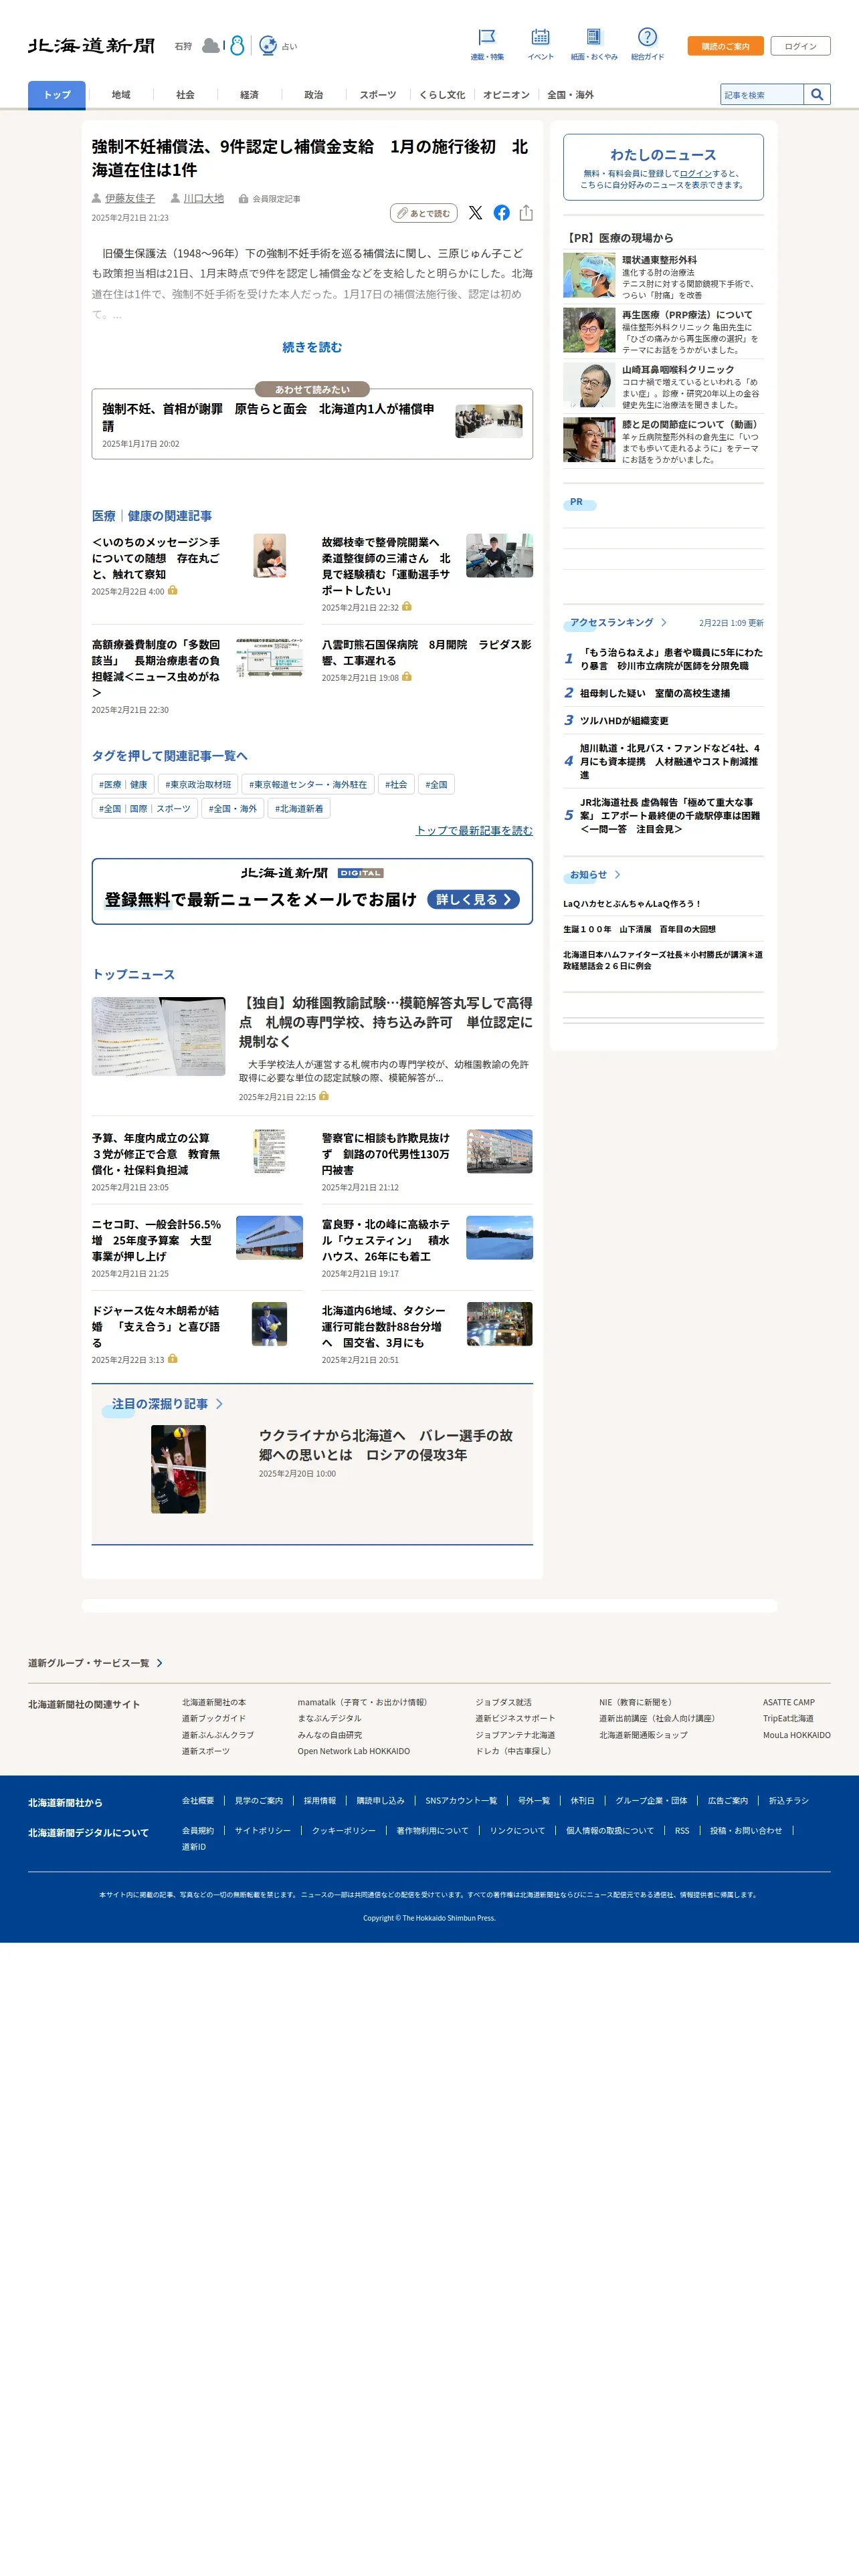Image resolution: width=859 pixels, height=2576 pixels.
Task: Open the 社会 menu
Action: (185, 94)
